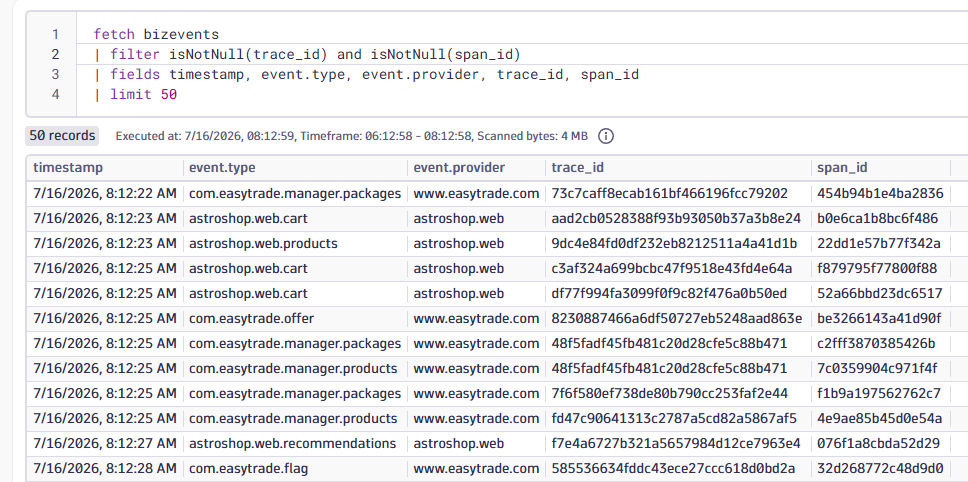Select span_id 22dd1e57b77f342a

tap(879, 244)
